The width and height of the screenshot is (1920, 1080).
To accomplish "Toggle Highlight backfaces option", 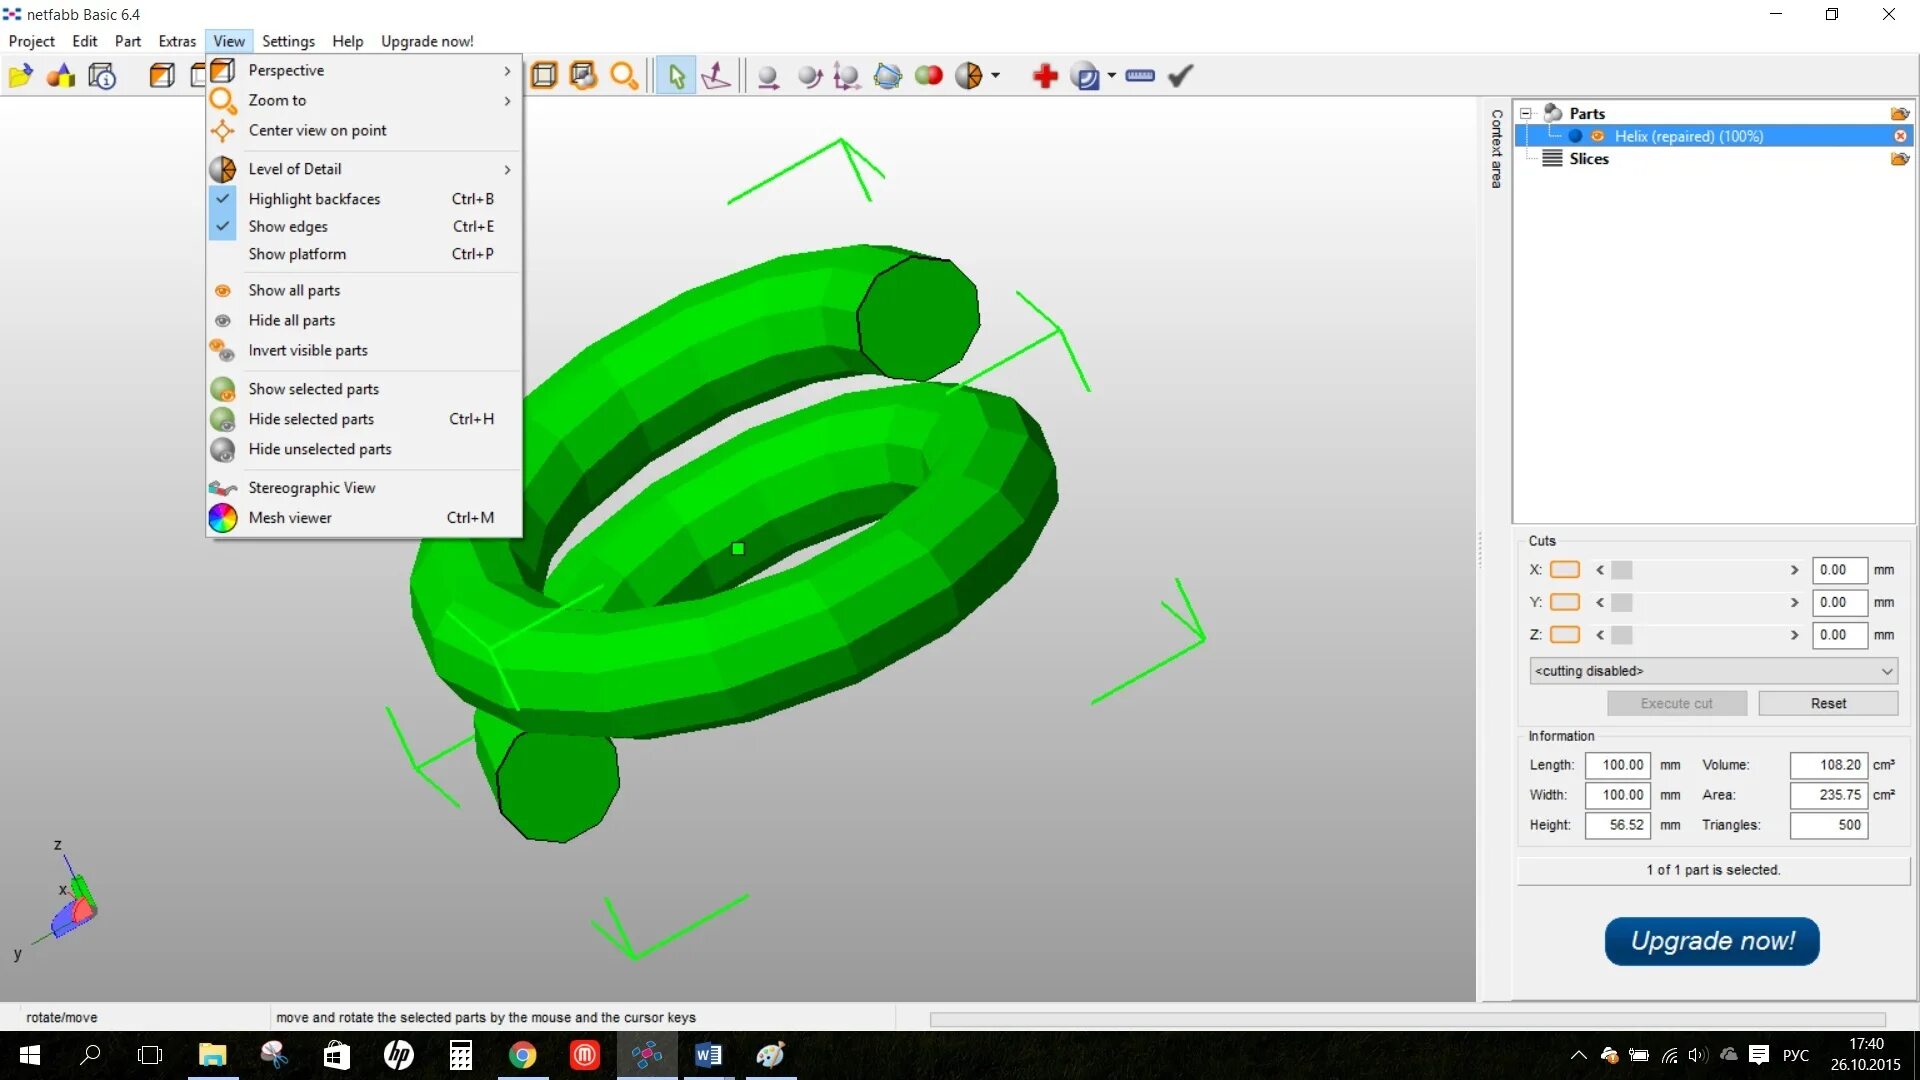I will pyautogui.click(x=314, y=199).
